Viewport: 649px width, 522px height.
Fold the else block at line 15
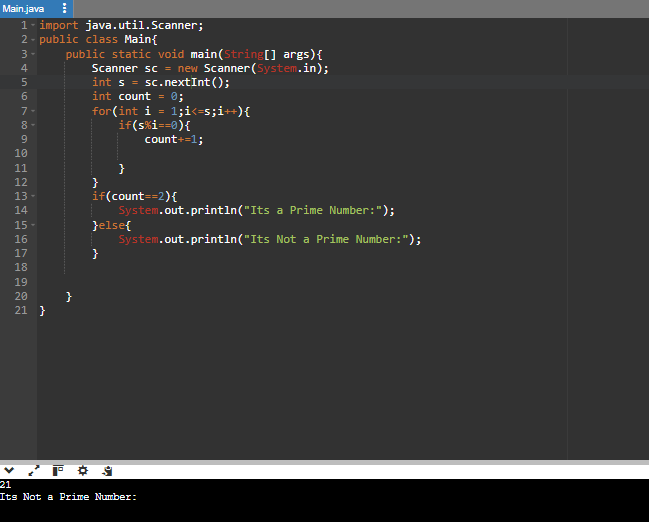33,225
